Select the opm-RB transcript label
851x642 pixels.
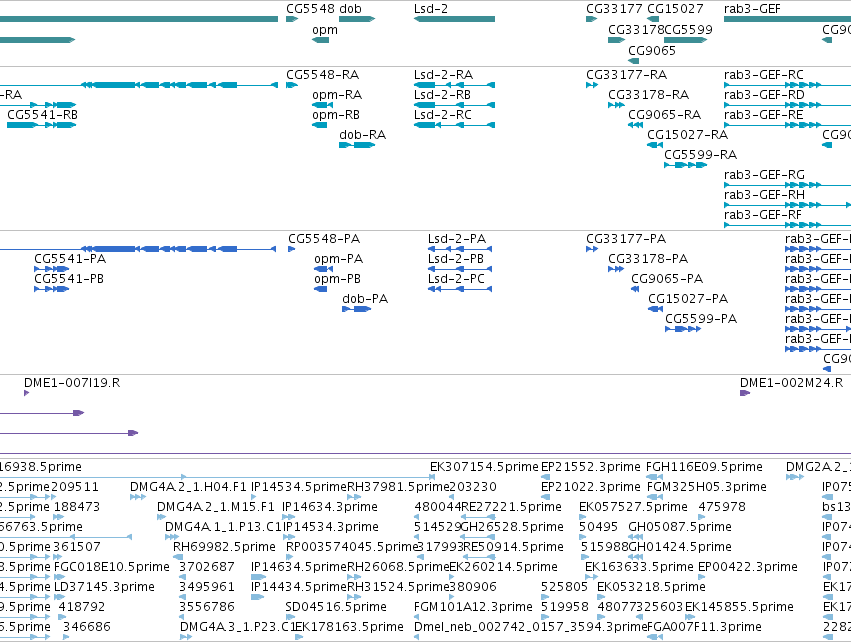(337, 115)
